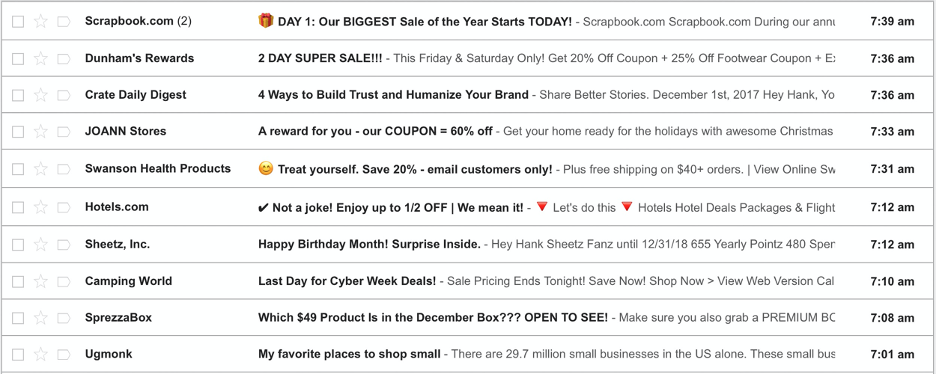Mark JOANN Stores email as important
Image resolution: width=936 pixels, height=374 pixels.
pos(63,132)
